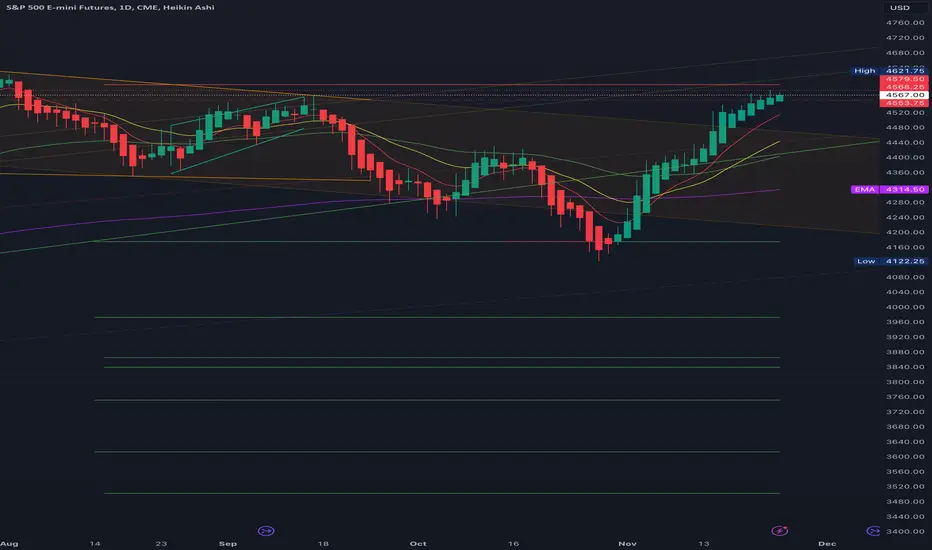The height and width of the screenshot is (550, 932).
Task: Click the 3440.00 price axis value
Action: point(905,517)
